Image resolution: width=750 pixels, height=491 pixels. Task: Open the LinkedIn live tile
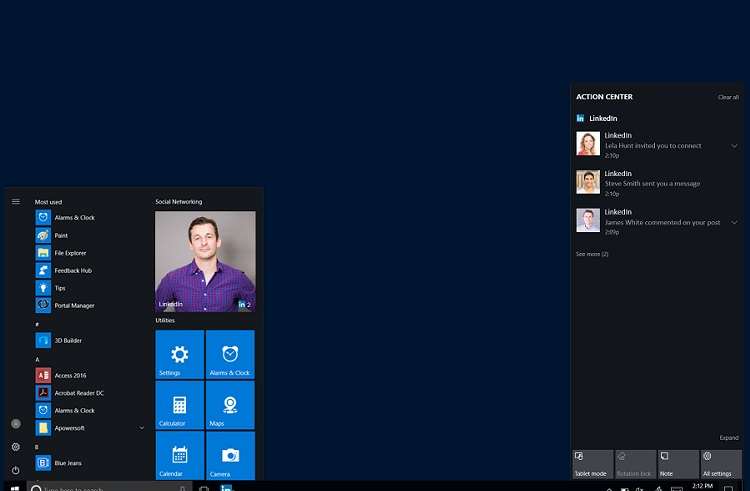[205, 262]
